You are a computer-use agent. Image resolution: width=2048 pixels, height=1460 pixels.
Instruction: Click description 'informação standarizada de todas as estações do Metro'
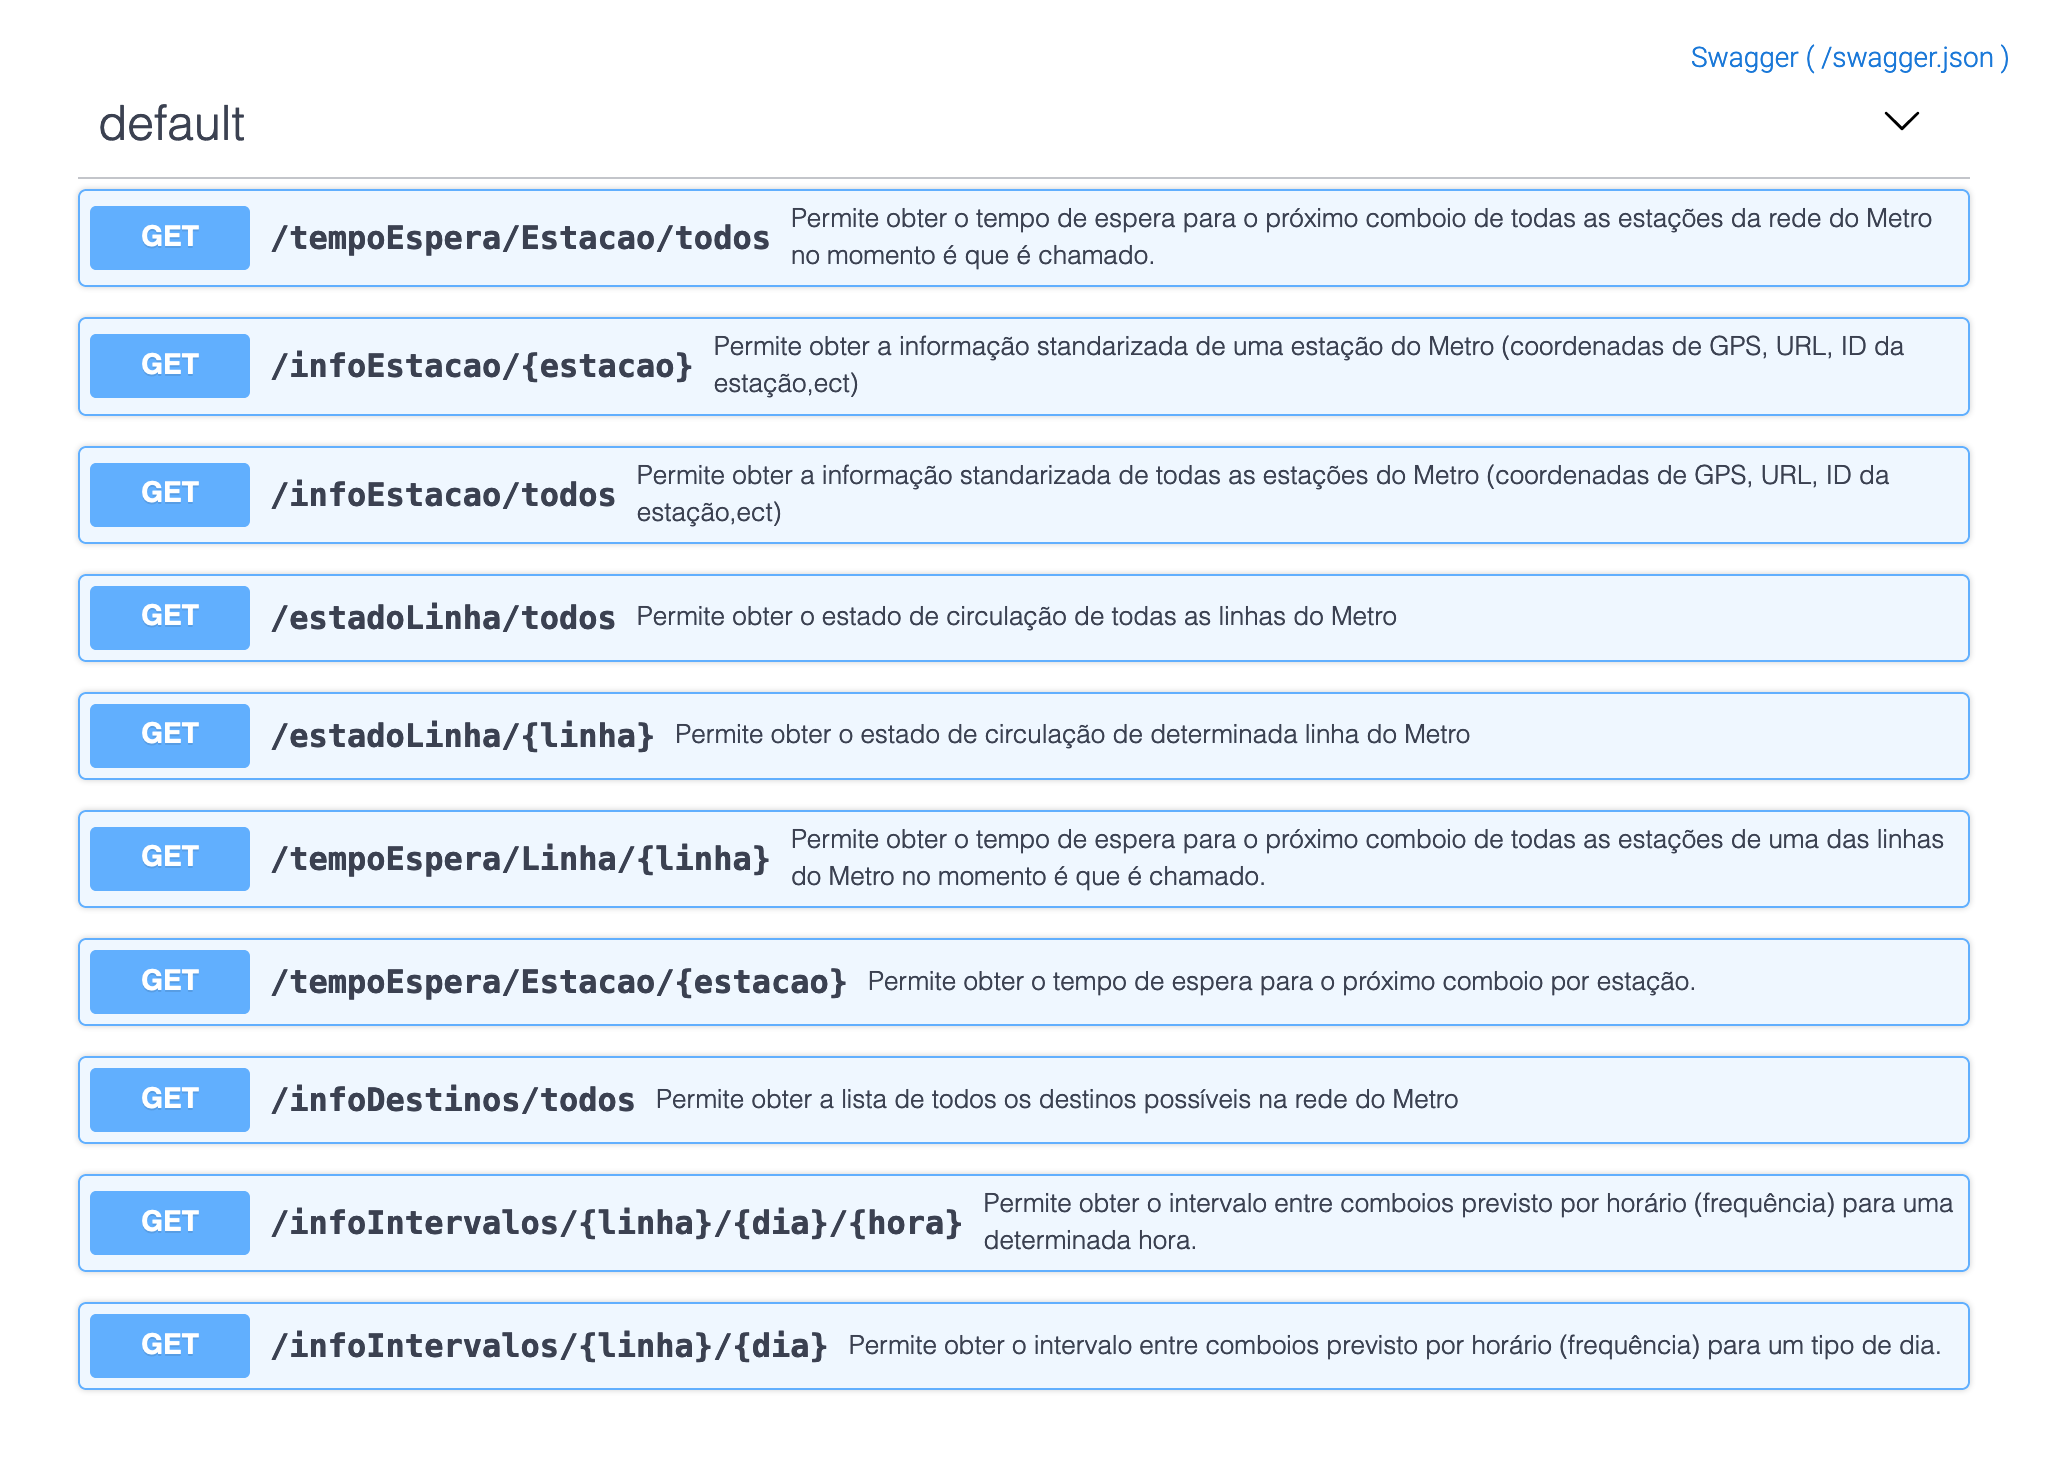[1262, 494]
